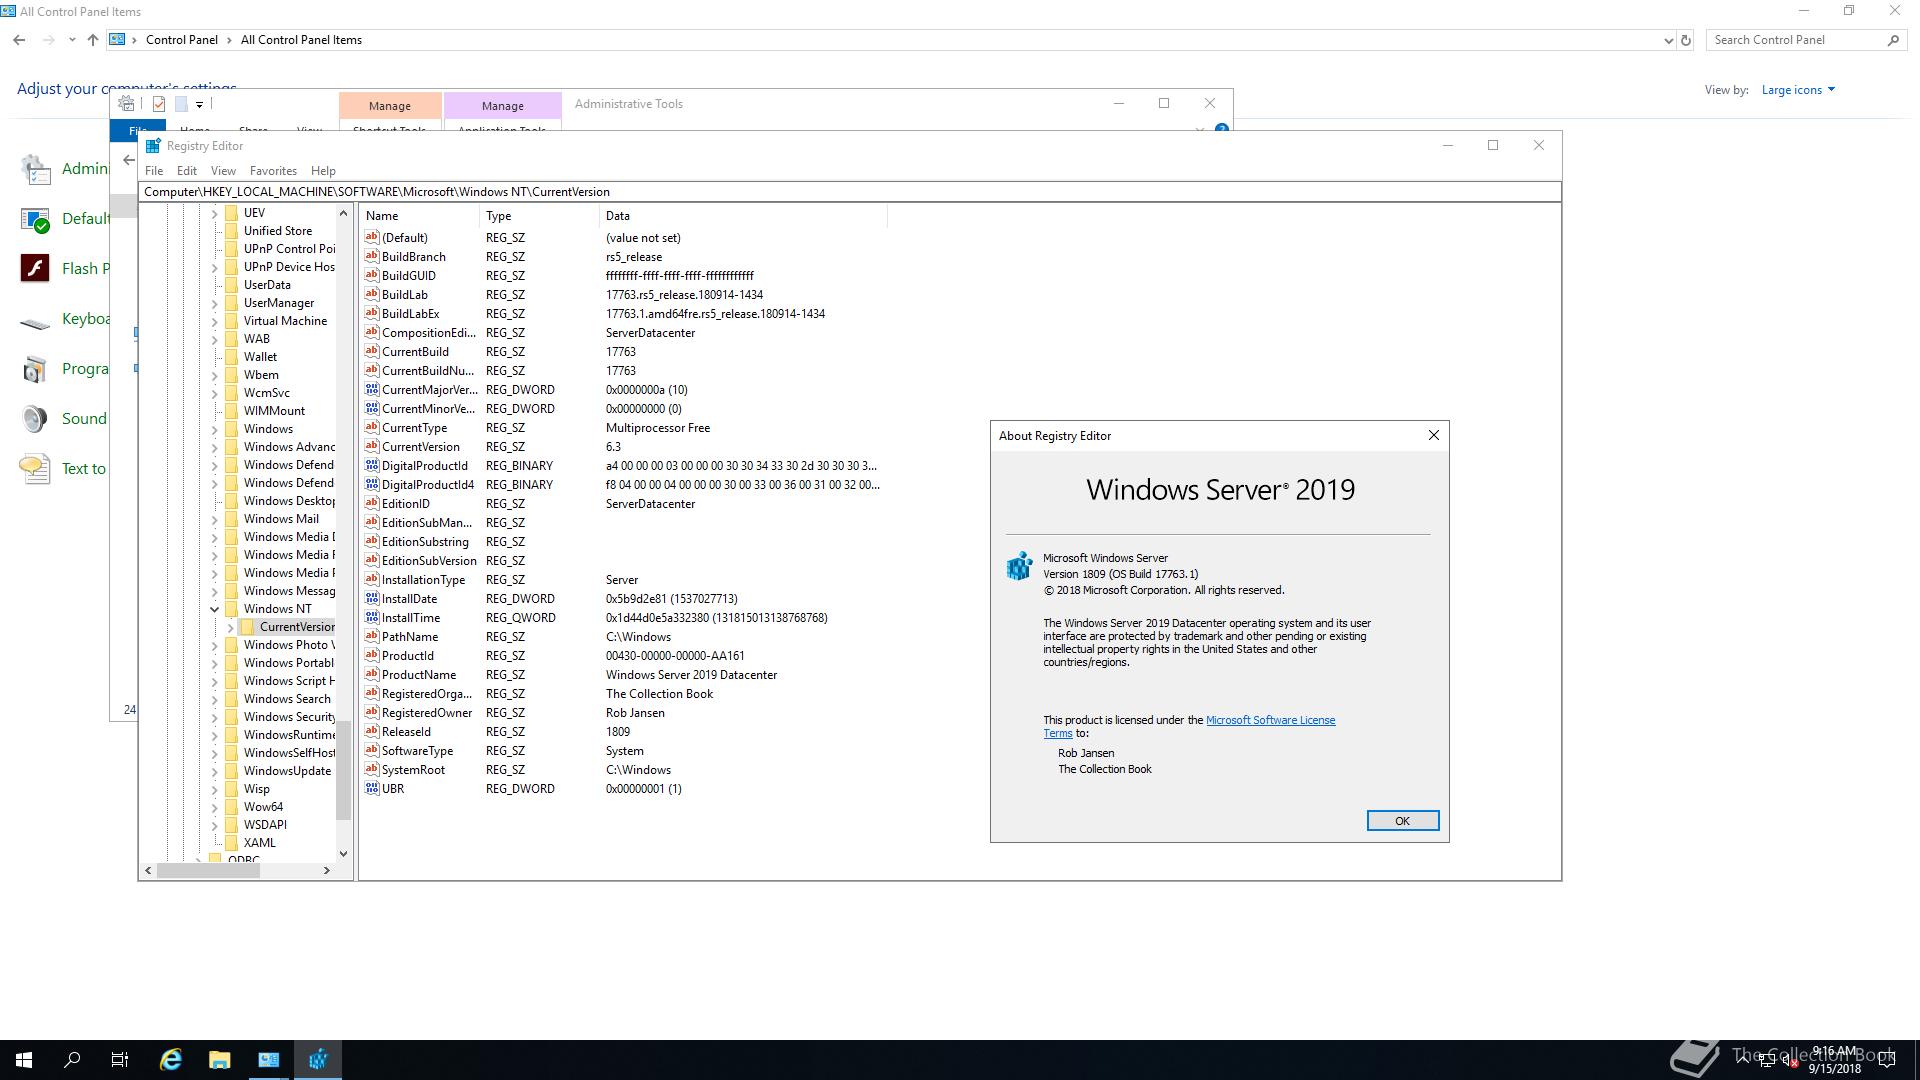
Task: Click the registry path address bar
Action: pyautogui.click(x=850, y=192)
